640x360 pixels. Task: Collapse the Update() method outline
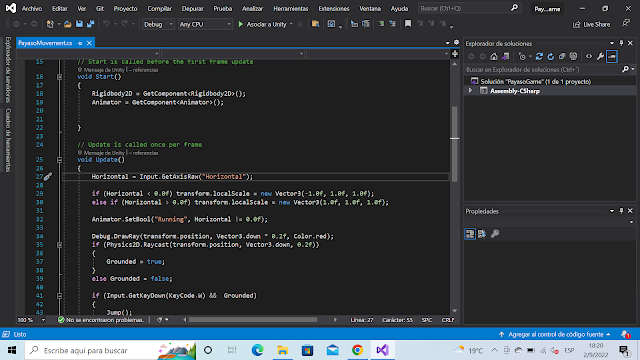[60, 160]
